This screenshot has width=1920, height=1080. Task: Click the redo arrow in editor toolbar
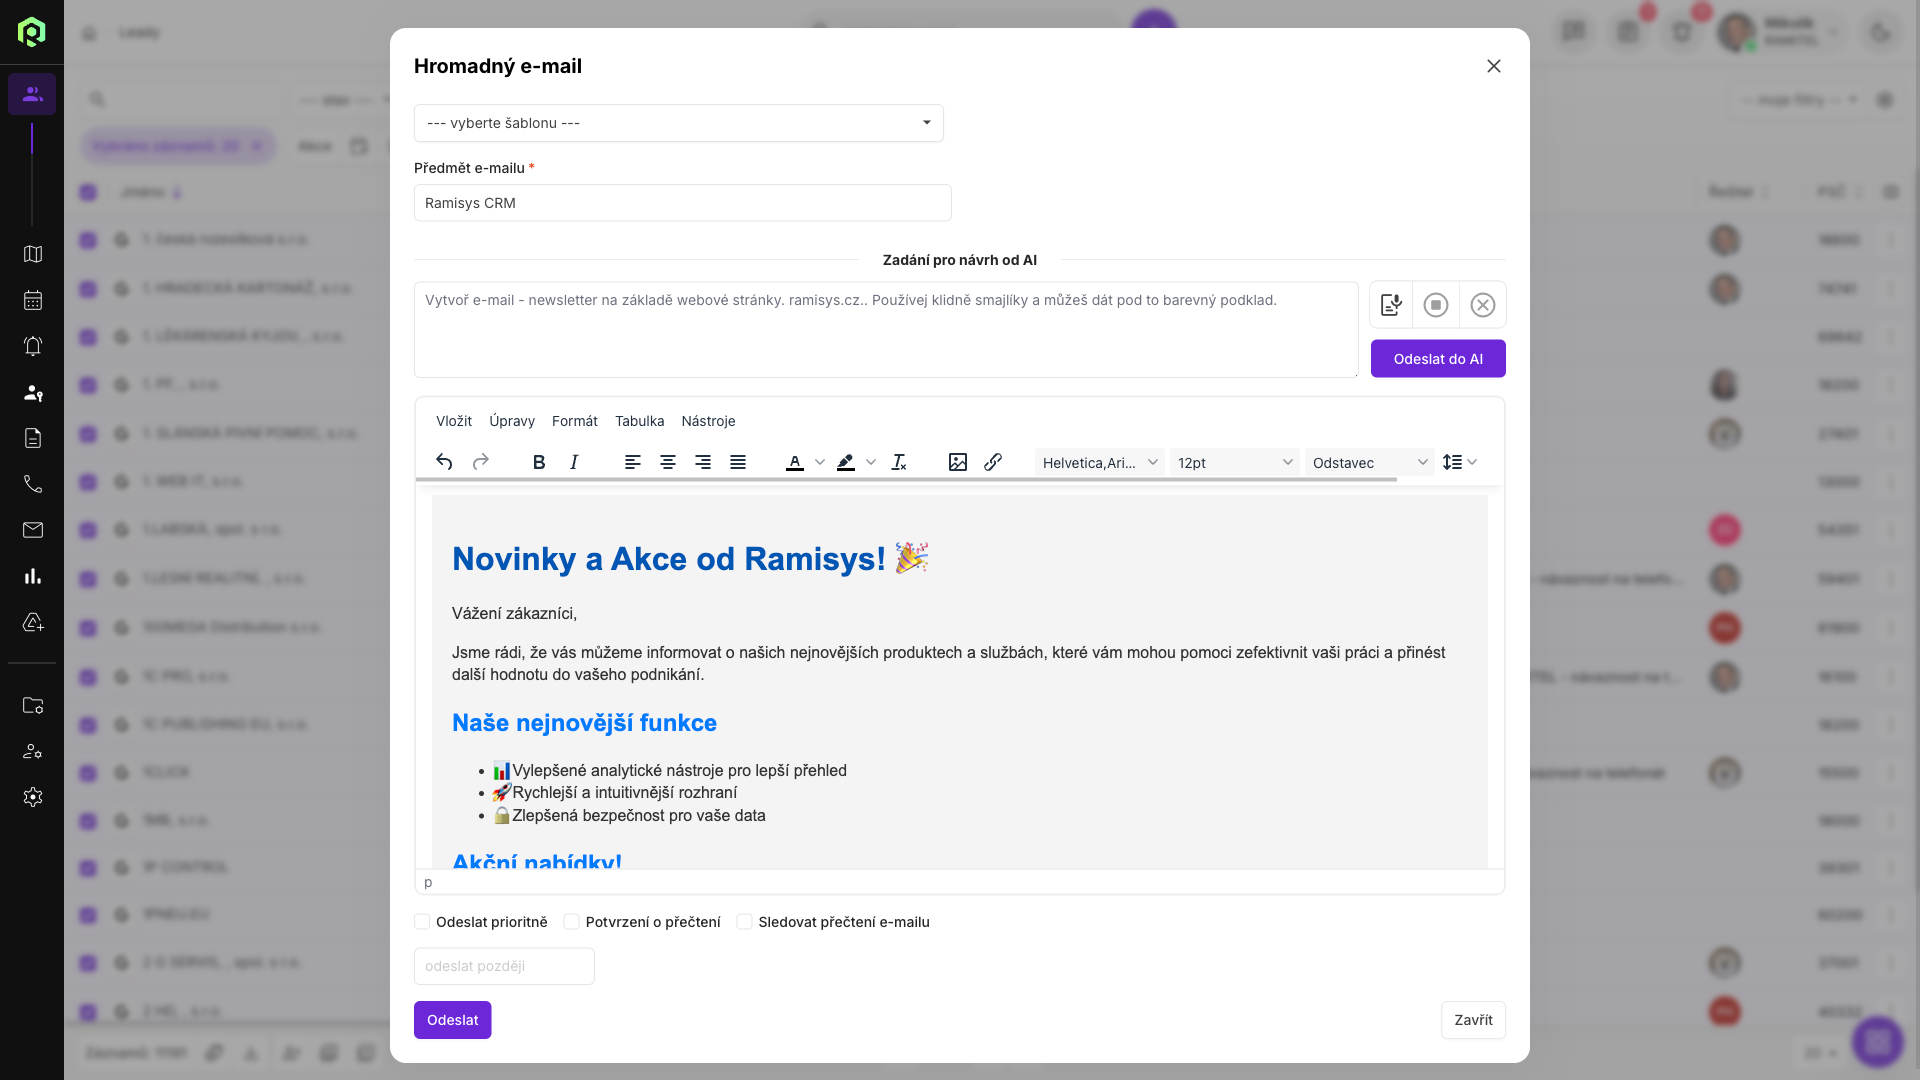(x=481, y=462)
